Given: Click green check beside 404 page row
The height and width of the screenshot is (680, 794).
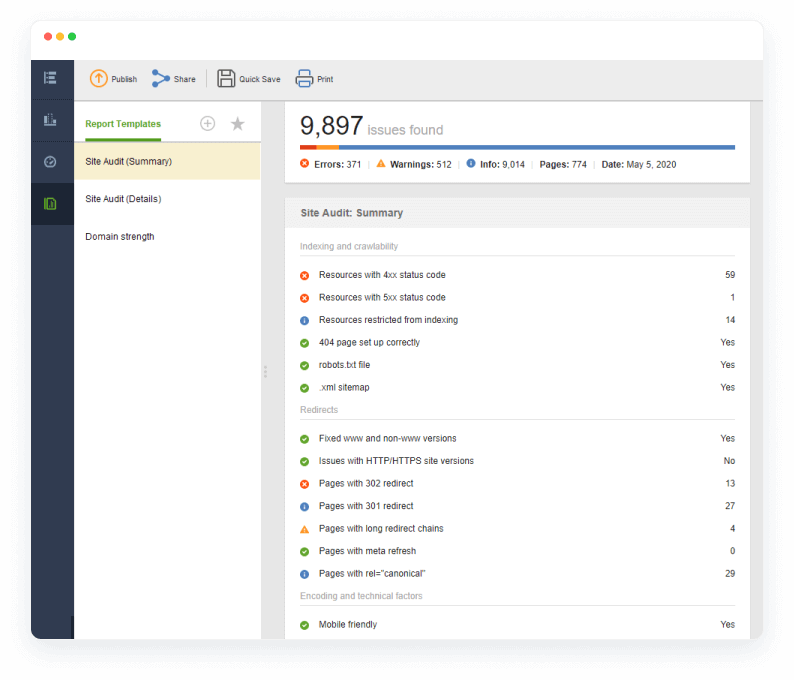Looking at the screenshot, I should pyautogui.click(x=304, y=343).
